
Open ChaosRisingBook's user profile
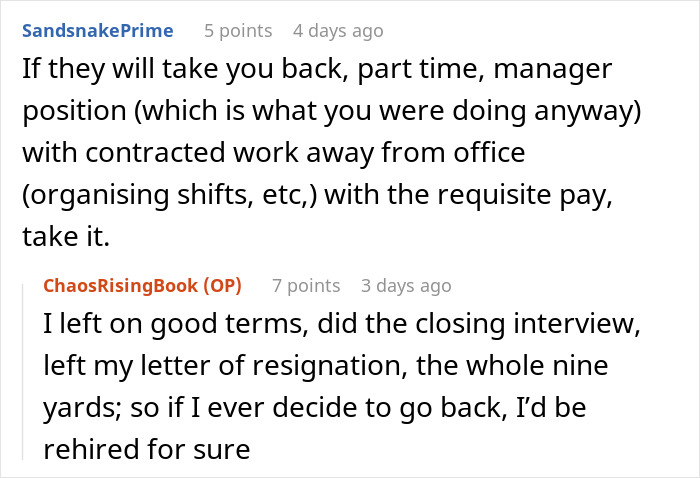click(120, 286)
